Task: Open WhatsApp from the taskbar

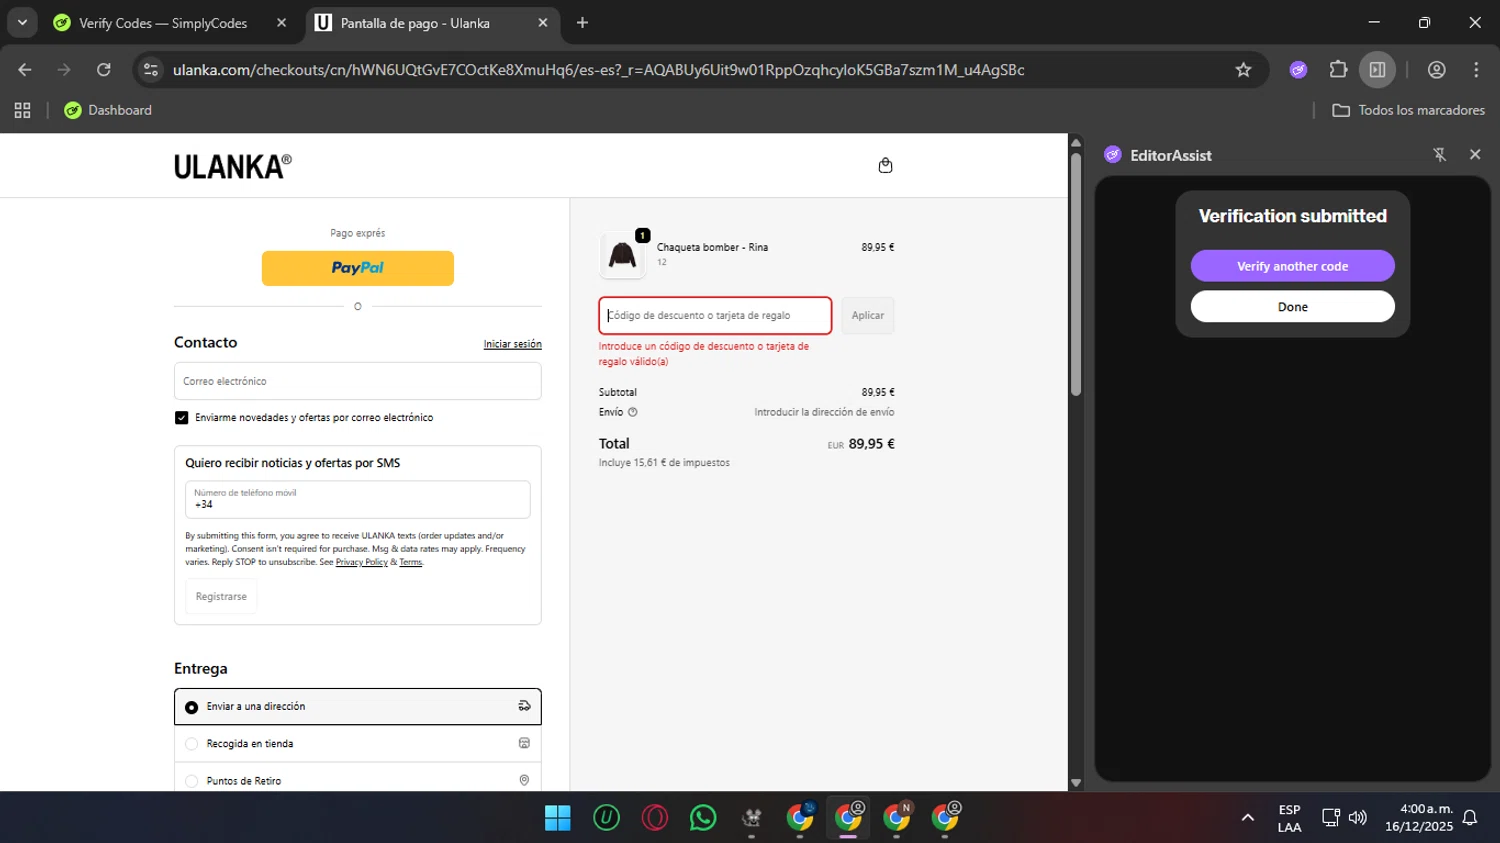Action: pyautogui.click(x=703, y=818)
